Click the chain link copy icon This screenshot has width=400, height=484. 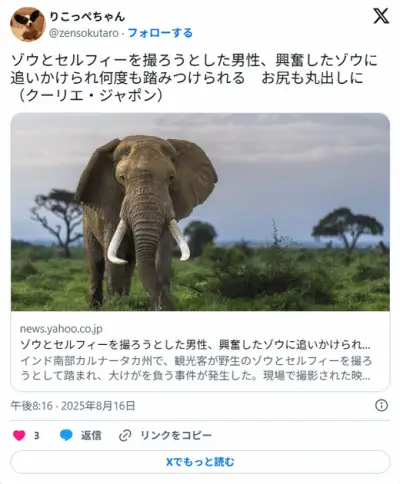tap(125, 436)
